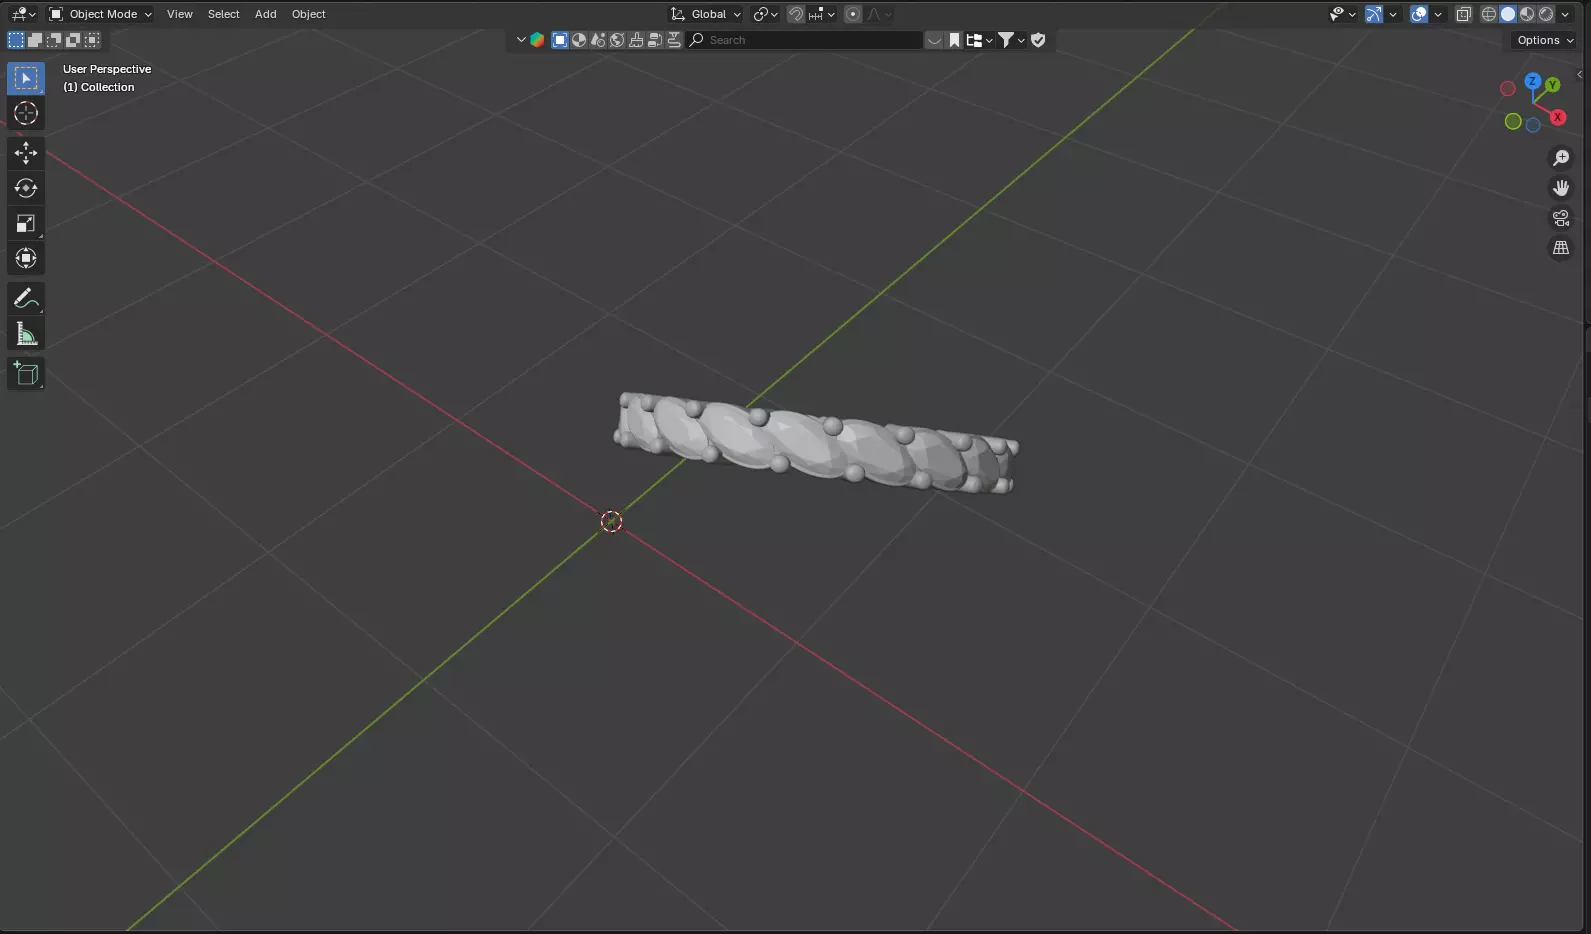
Task: Open the editor type dropdown
Action: tap(23, 14)
